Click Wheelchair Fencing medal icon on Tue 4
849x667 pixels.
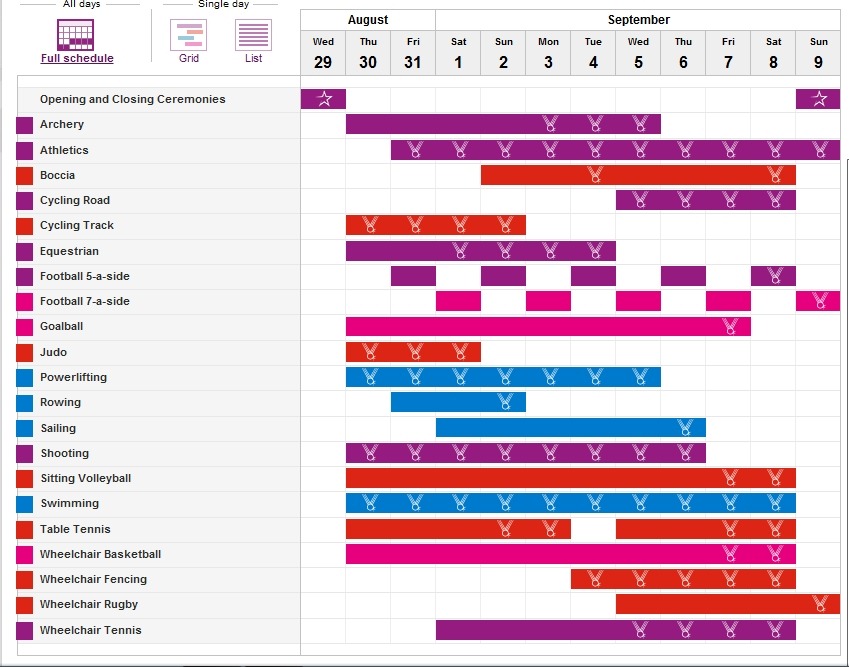pyautogui.click(x=595, y=579)
